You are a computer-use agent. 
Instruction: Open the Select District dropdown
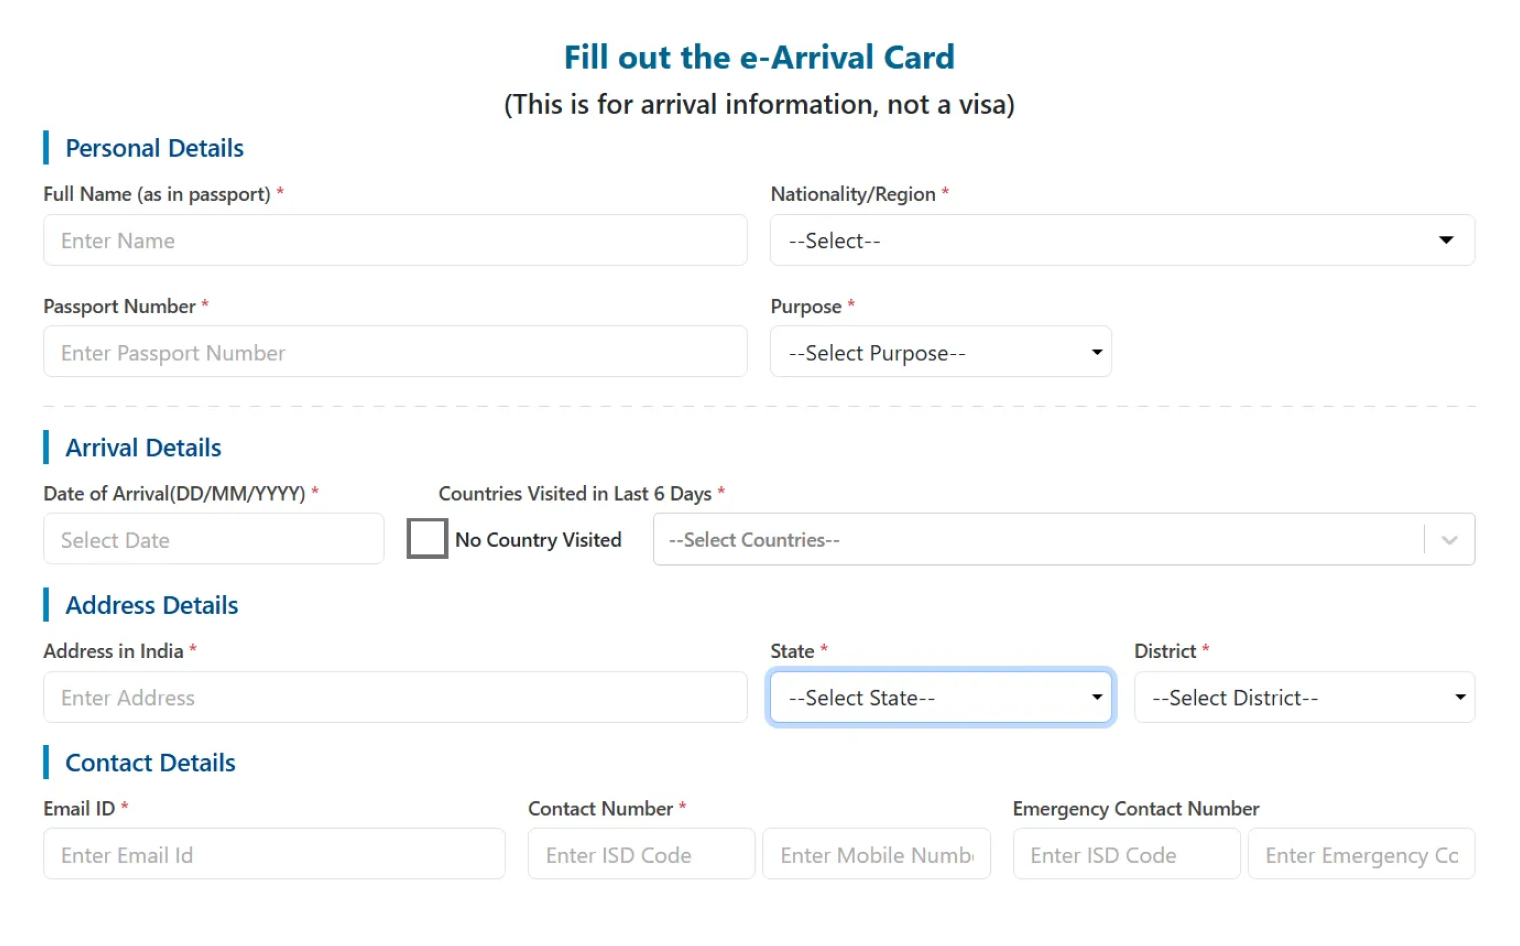(1303, 698)
